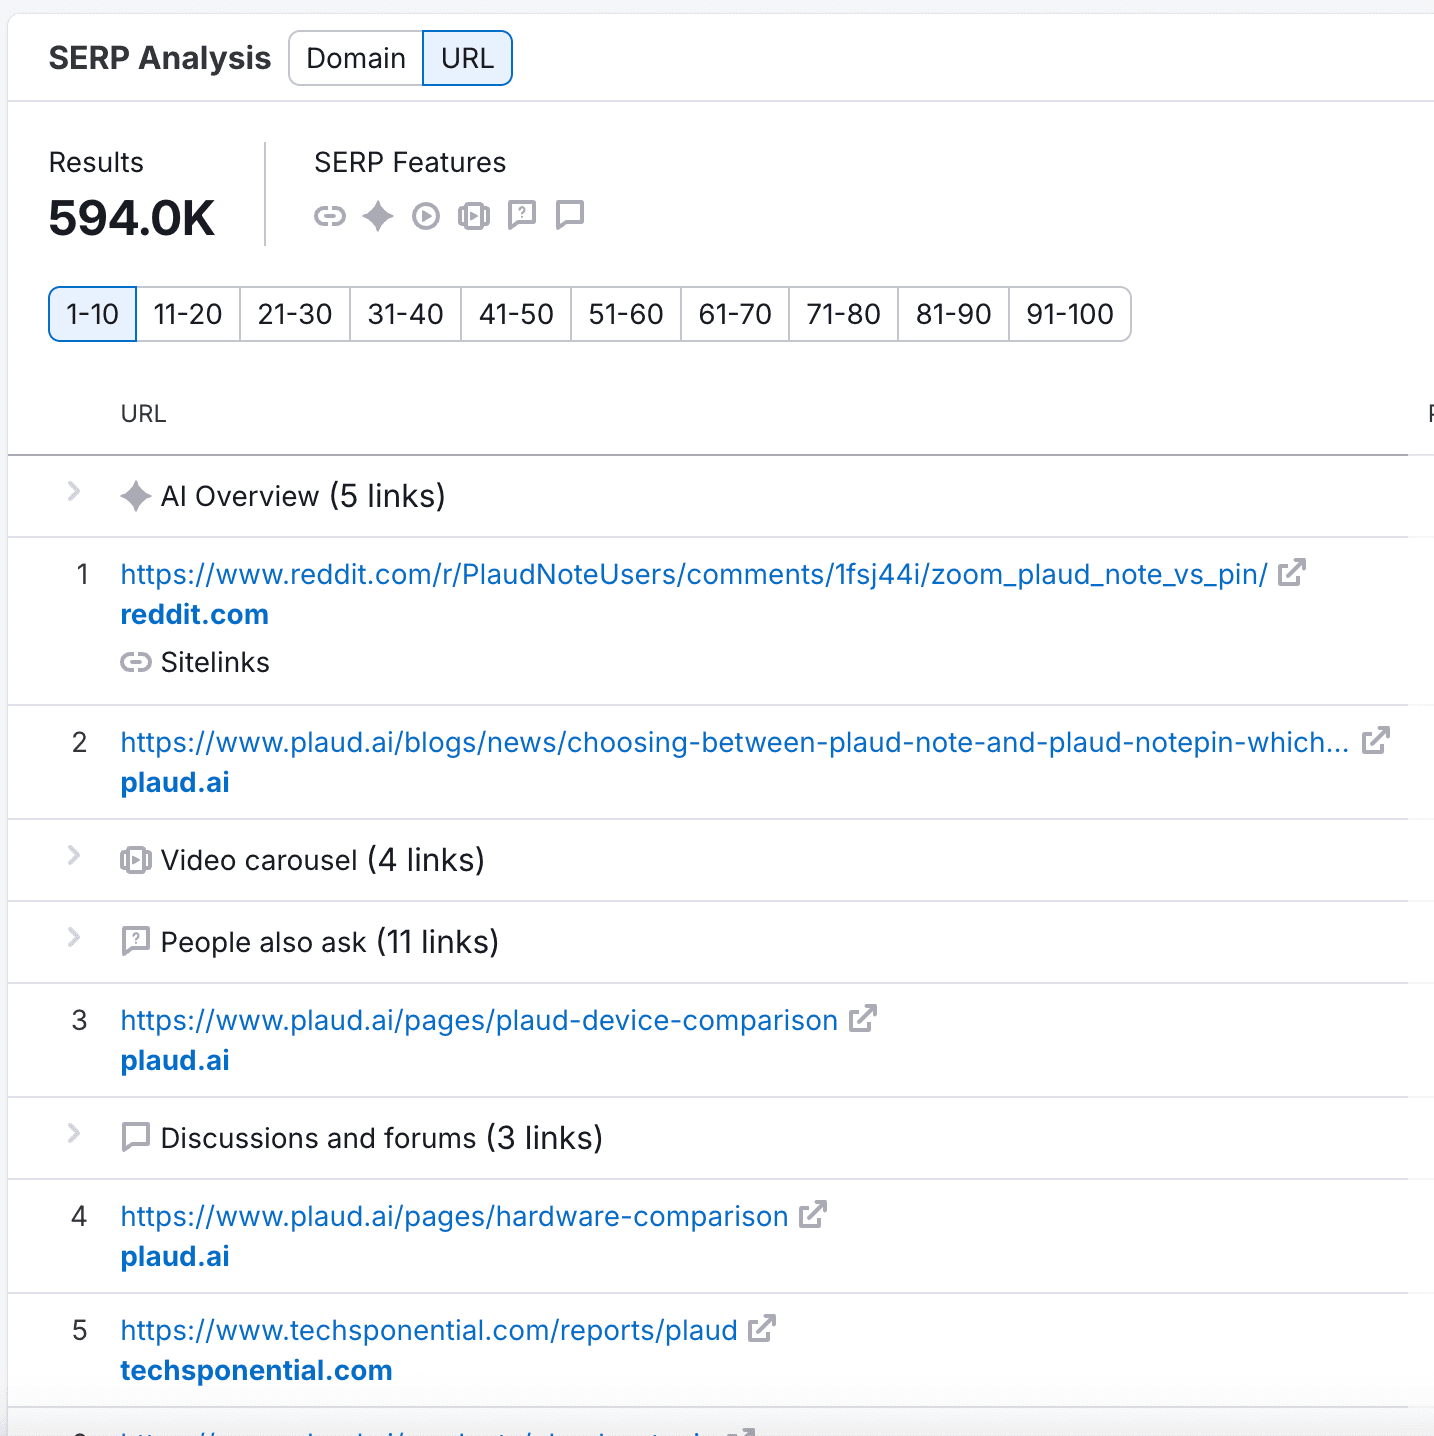Click the Video carousel icon under SERP Features
The height and width of the screenshot is (1436, 1434).
click(474, 216)
